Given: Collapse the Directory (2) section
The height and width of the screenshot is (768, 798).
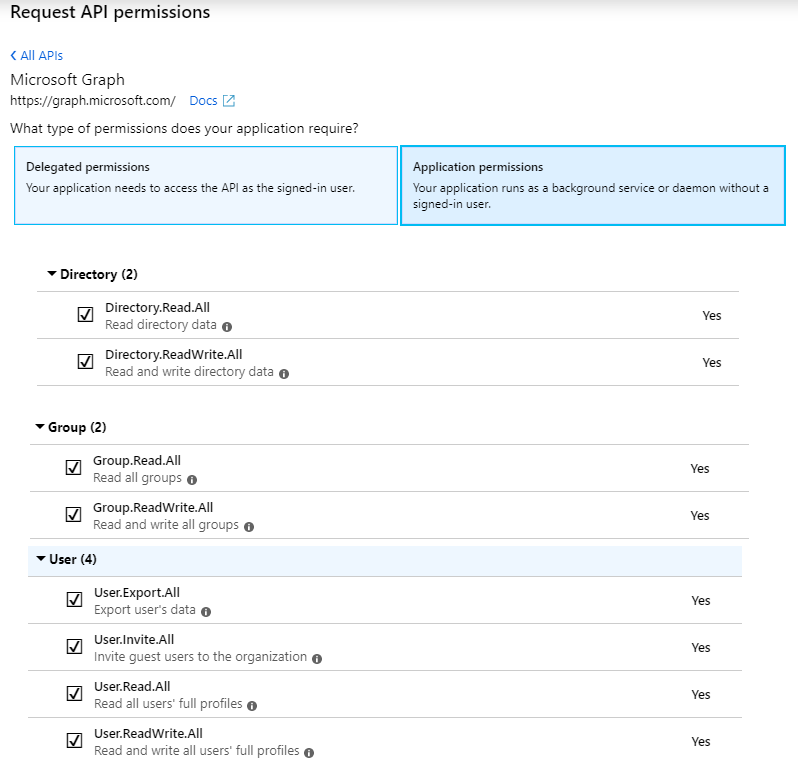Looking at the screenshot, I should click(52, 274).
